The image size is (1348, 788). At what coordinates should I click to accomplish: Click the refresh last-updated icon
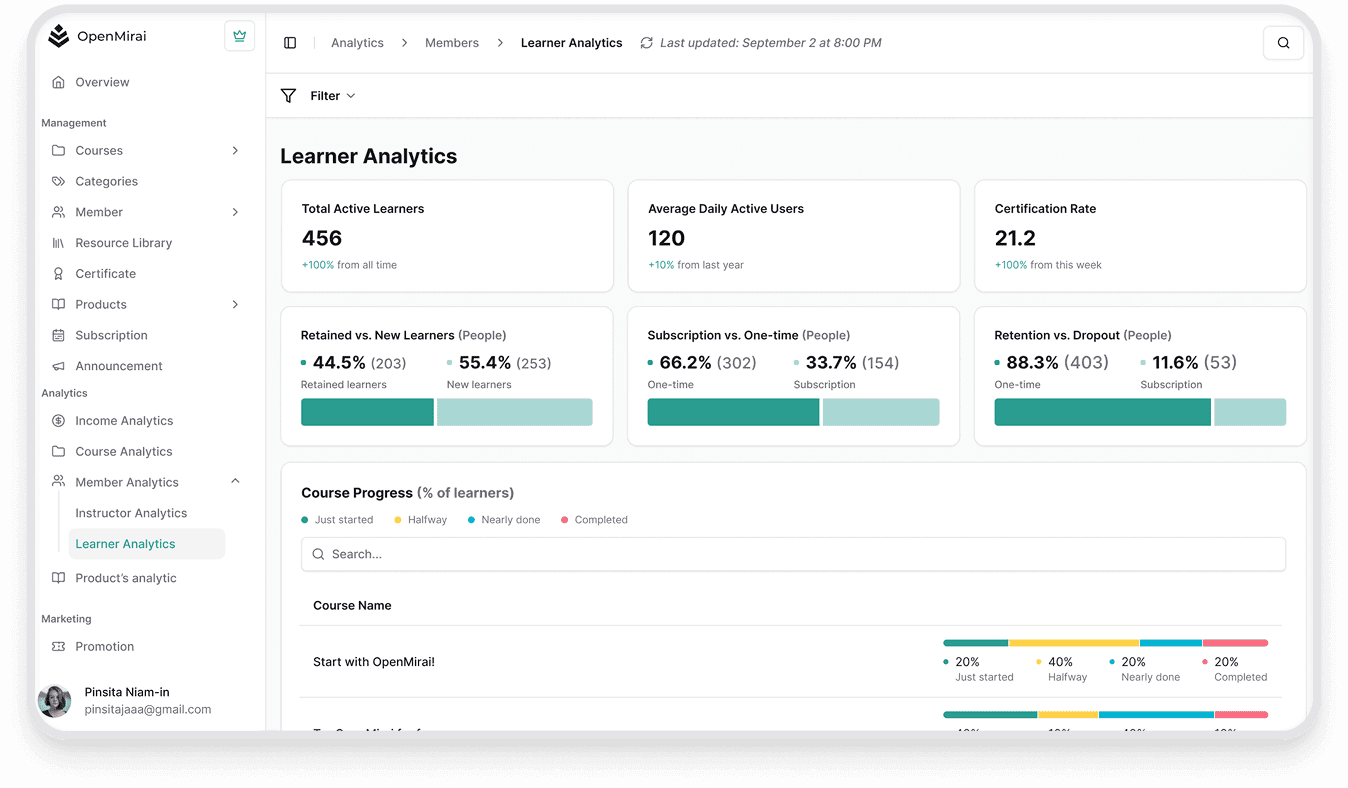click(646, 43)
